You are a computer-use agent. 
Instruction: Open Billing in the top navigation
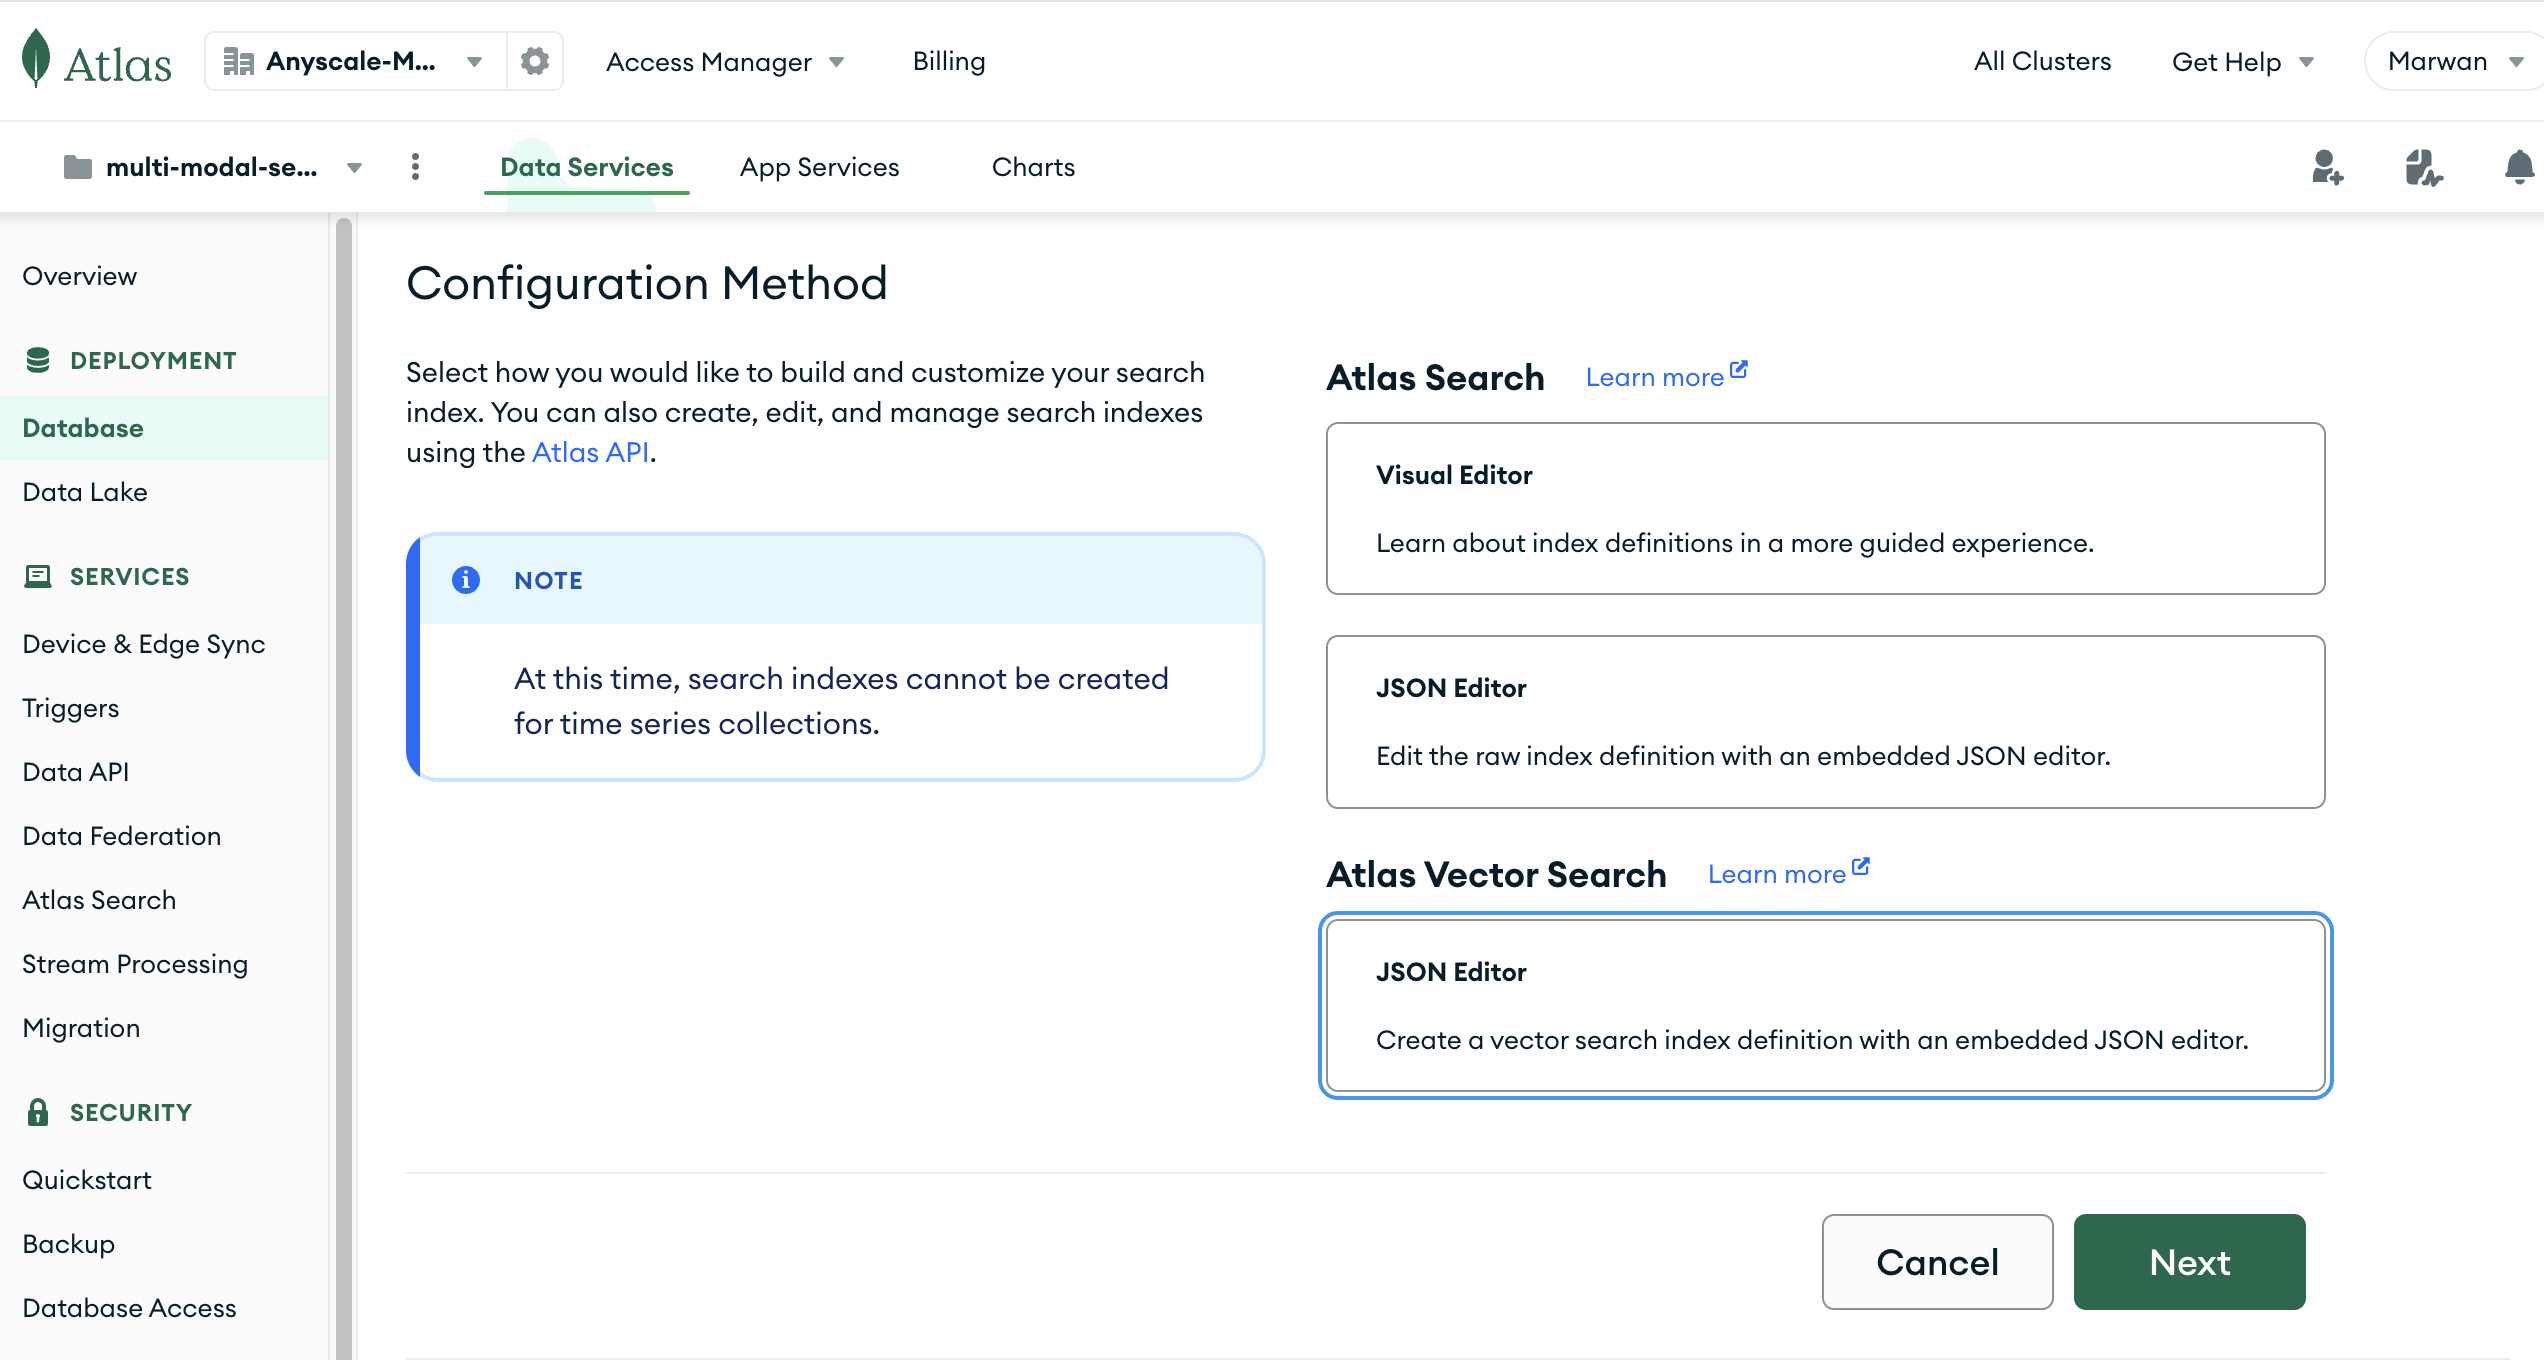click(x=949, y=61)
